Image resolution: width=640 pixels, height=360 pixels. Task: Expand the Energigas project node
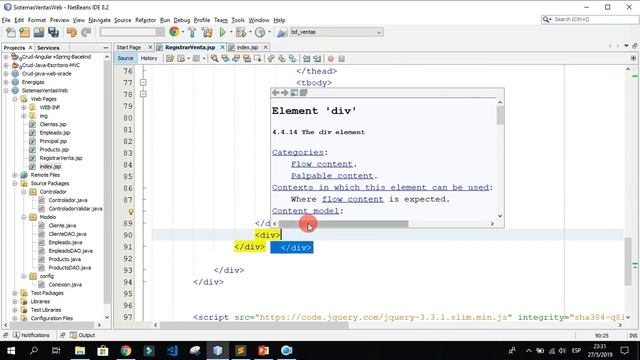pyautogui.click(x=6, y=82)
